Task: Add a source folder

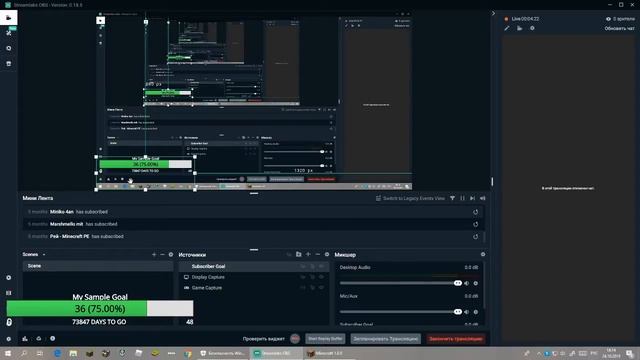Action: (x=299, y=255)
